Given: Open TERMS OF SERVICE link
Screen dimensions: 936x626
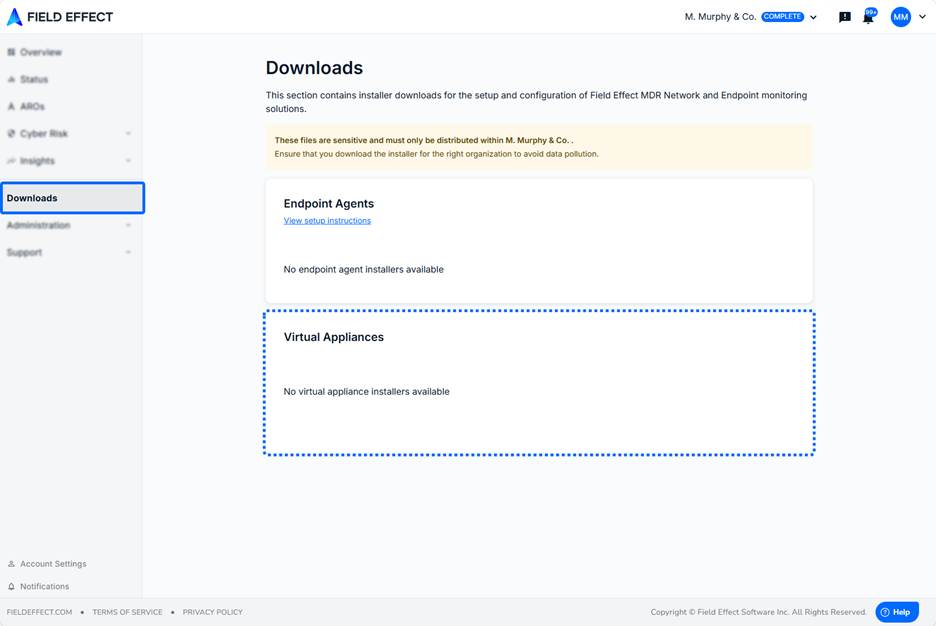Looking at the screenshot, I should [x=127, y=612].
